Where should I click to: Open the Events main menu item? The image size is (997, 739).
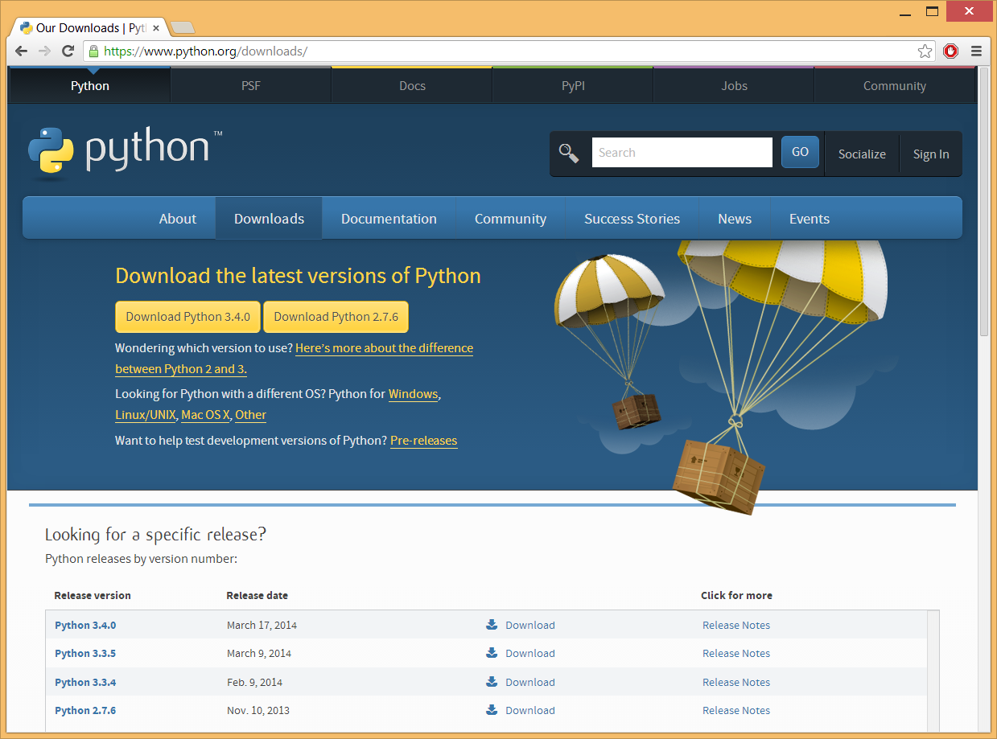pos(809,219)
